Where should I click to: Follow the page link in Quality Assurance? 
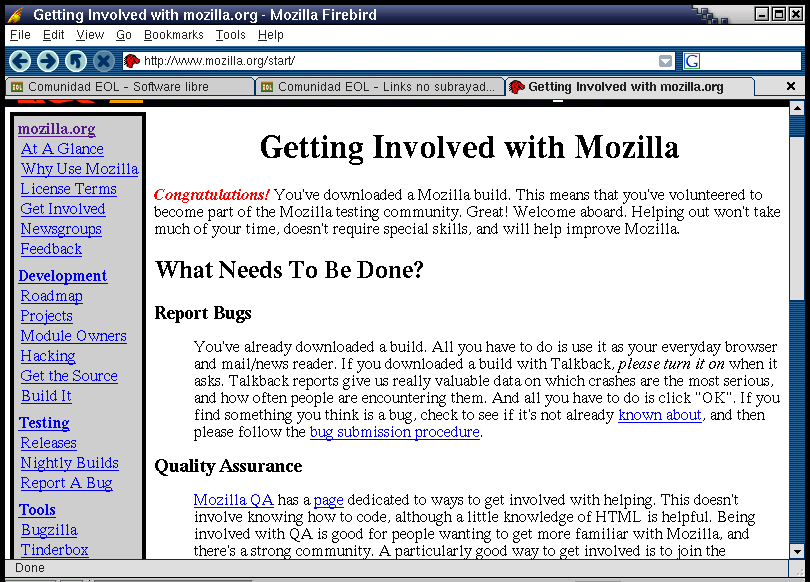click(329, 500)
